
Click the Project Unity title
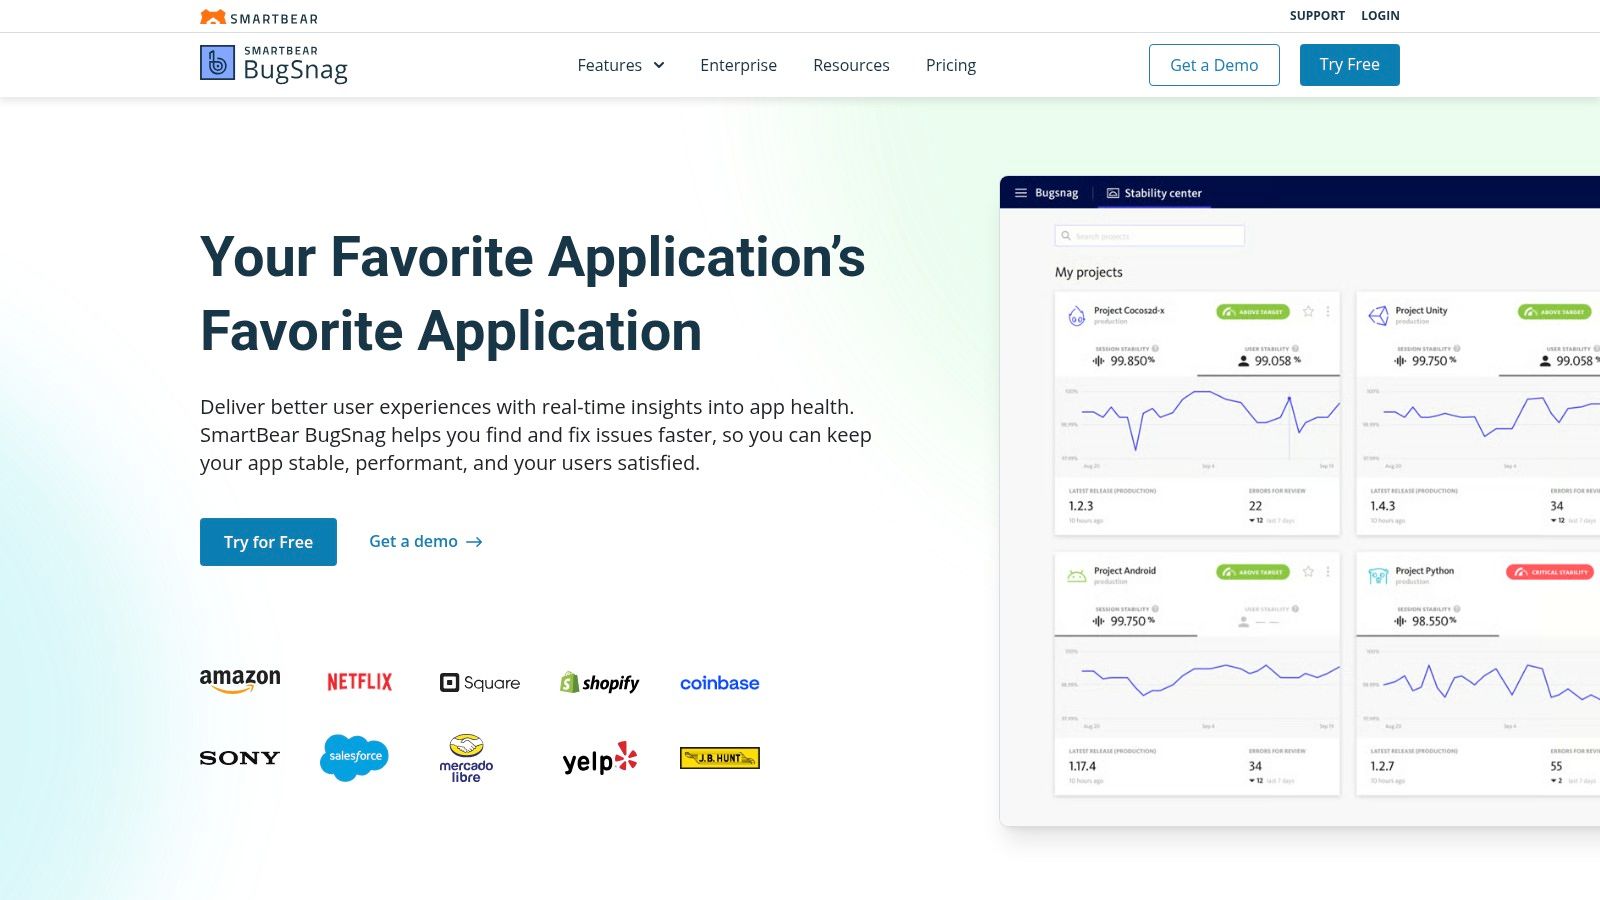click(x=1421, y=311)
